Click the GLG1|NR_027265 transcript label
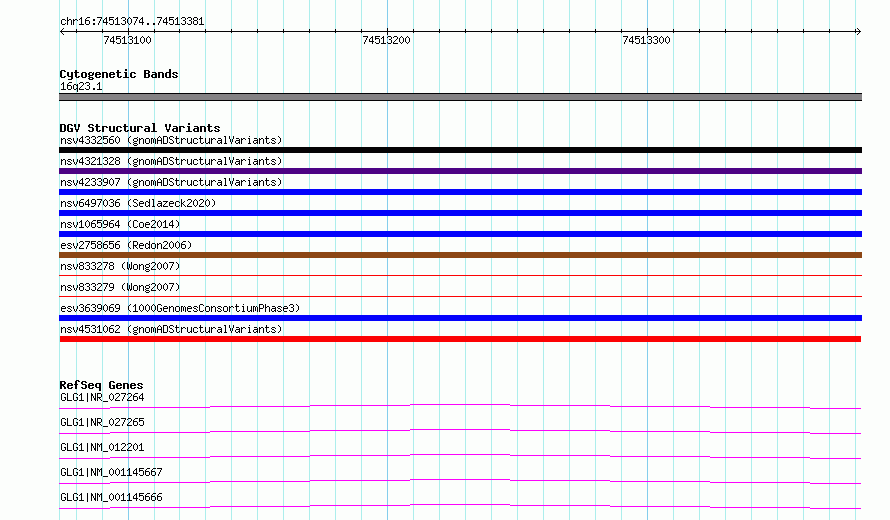The image size is (890, 520). pos(102,422)
